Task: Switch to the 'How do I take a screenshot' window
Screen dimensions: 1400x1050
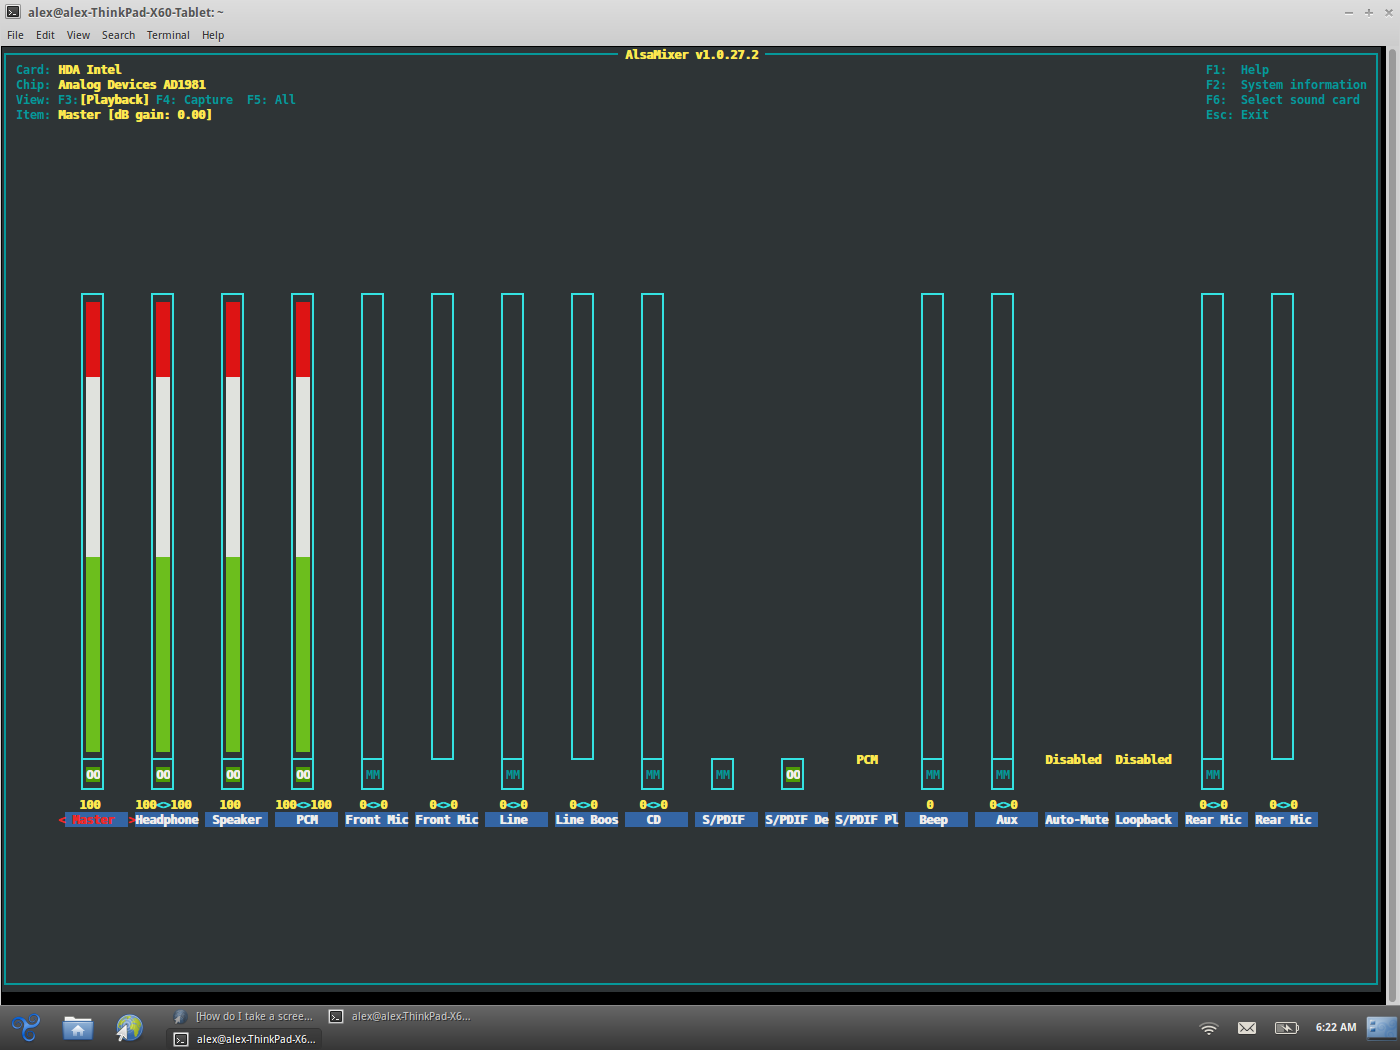Action: tap(245, 1016)
